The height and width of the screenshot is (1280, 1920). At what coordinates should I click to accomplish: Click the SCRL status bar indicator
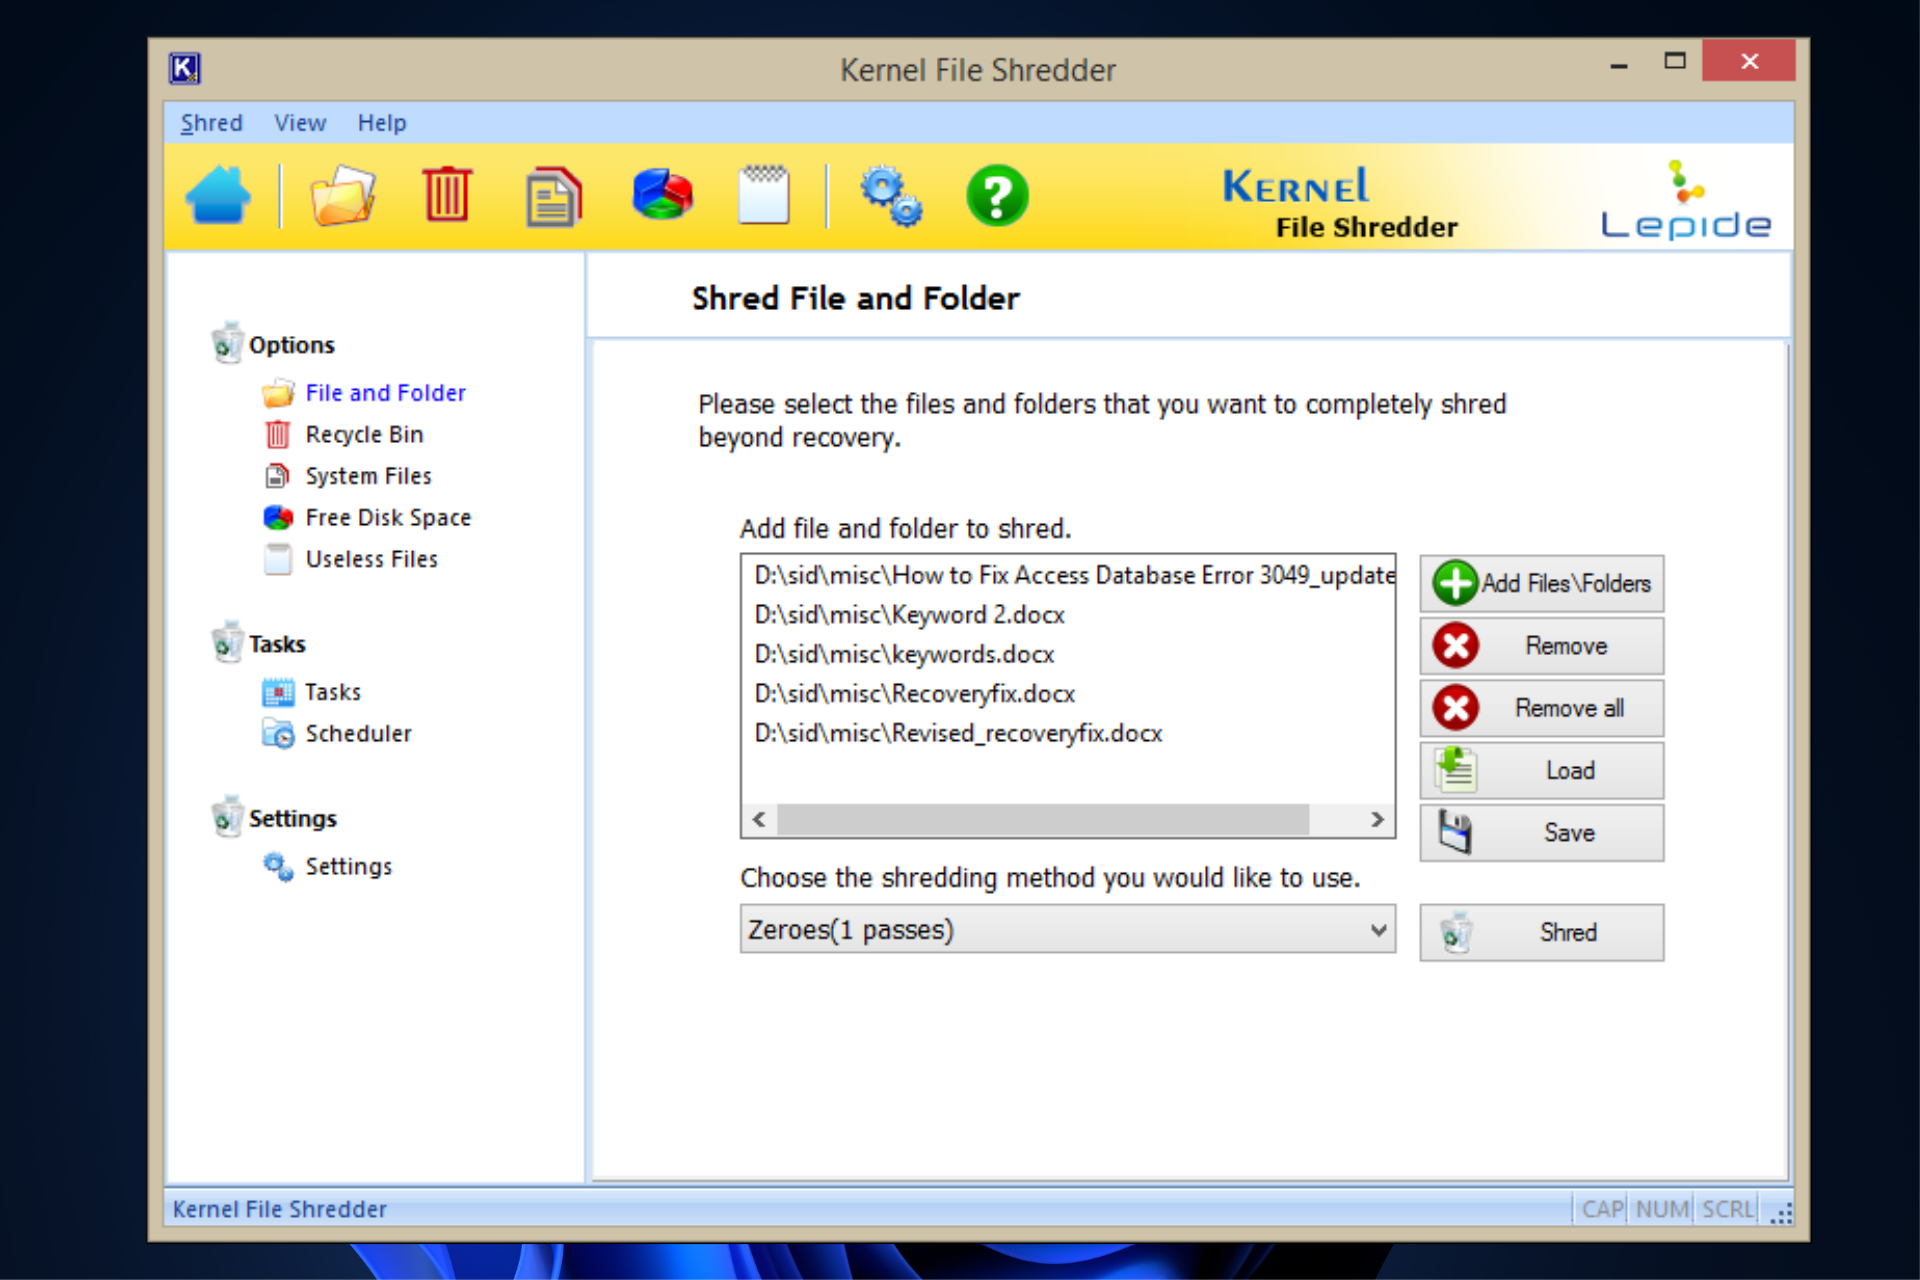[x=1727, y=1209]
